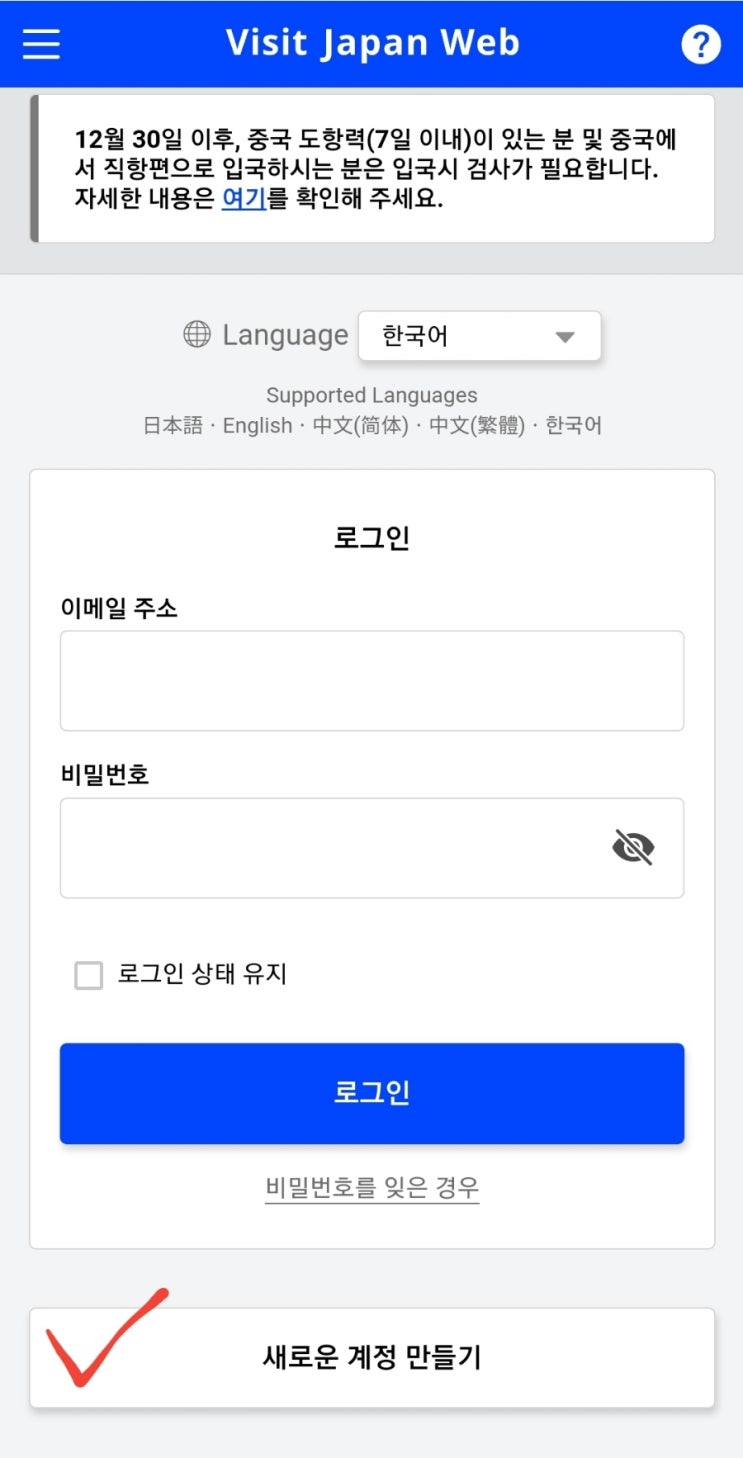The width and height of the screenshot is (743, 1458).
Task: Follow the 여기 link in notice
Action: 243,198
